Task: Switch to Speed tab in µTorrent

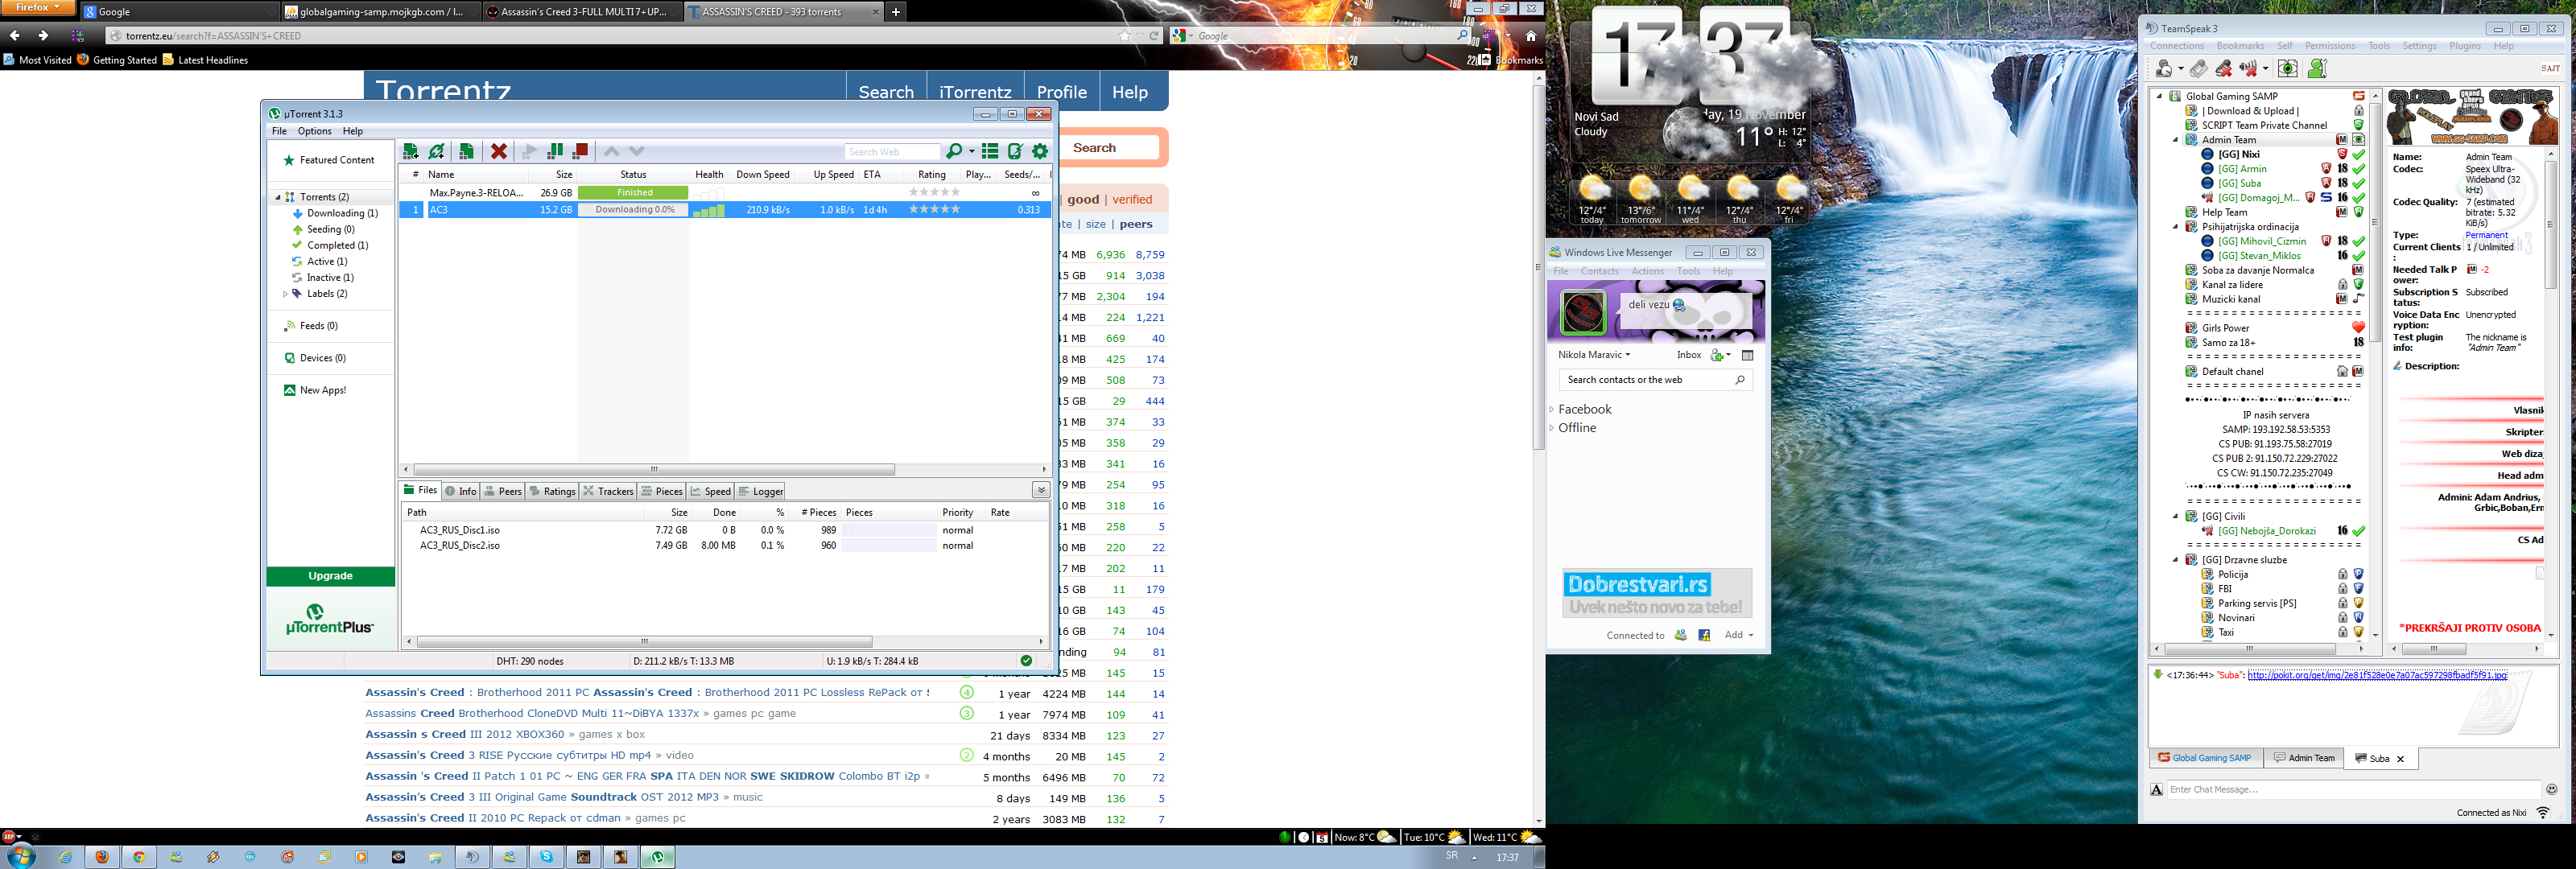Action: coord(710,491)
